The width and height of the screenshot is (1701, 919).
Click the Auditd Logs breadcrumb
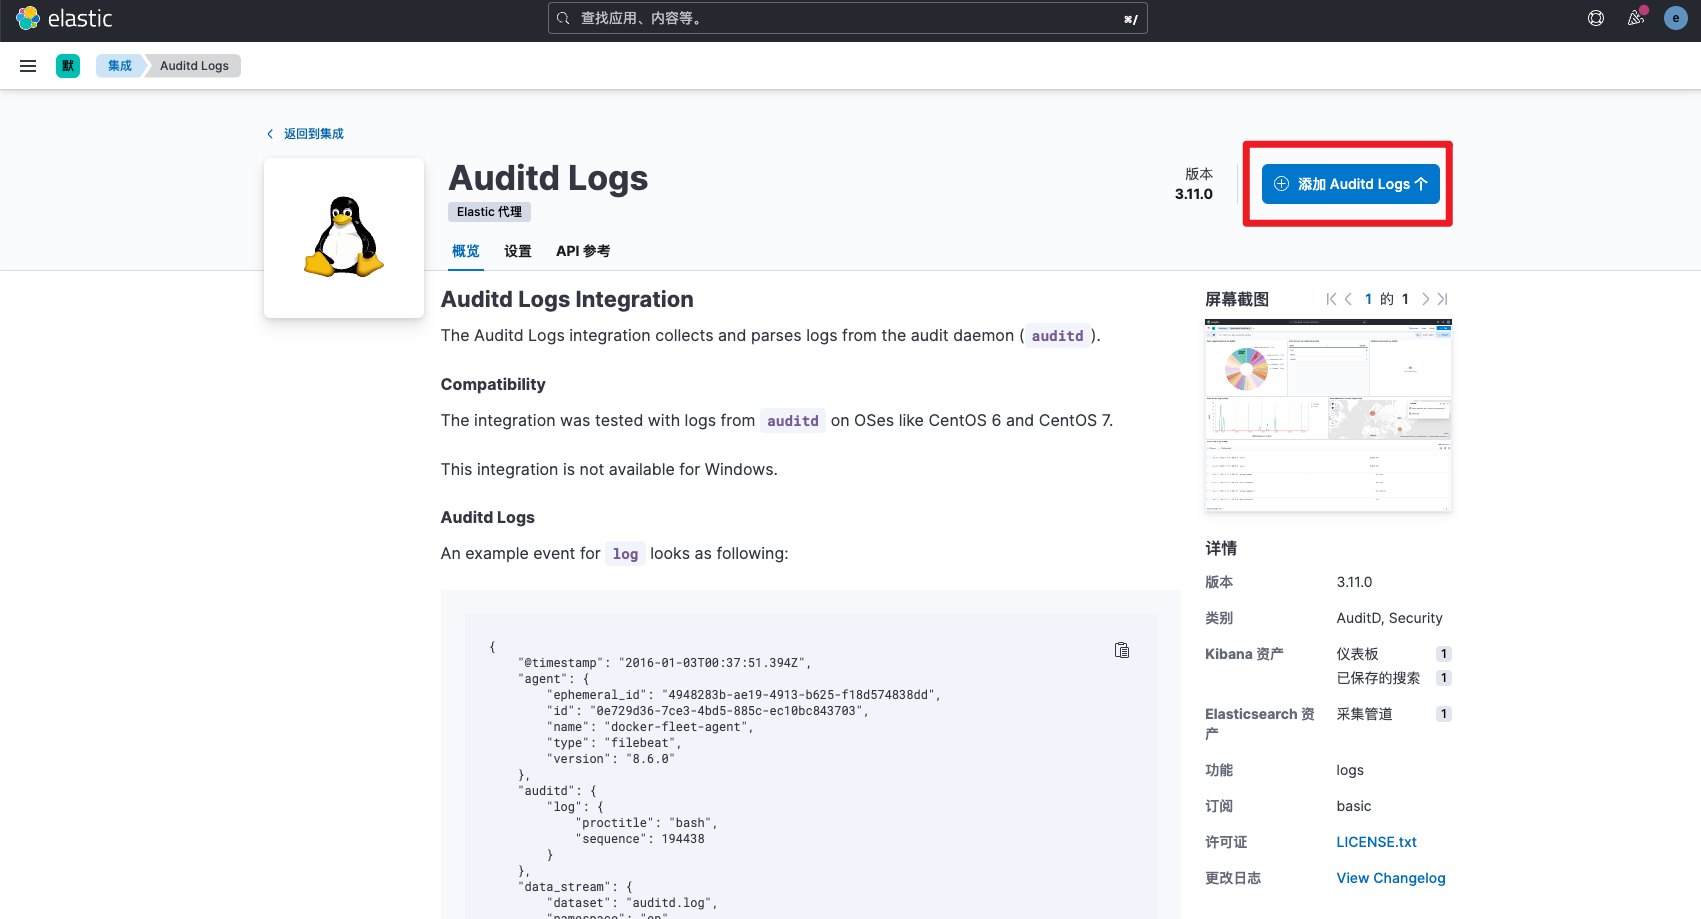tap(194, 66)
